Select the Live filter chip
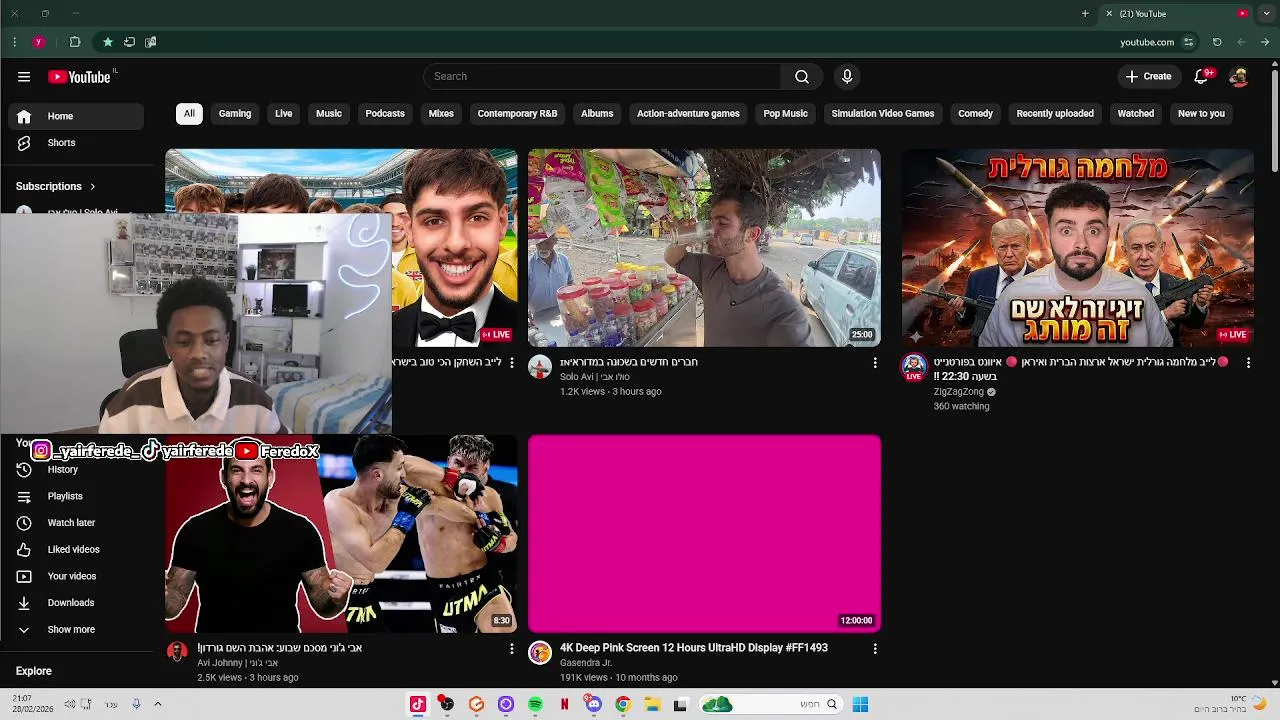1280x720 pixels. click(x=284, y=114)
